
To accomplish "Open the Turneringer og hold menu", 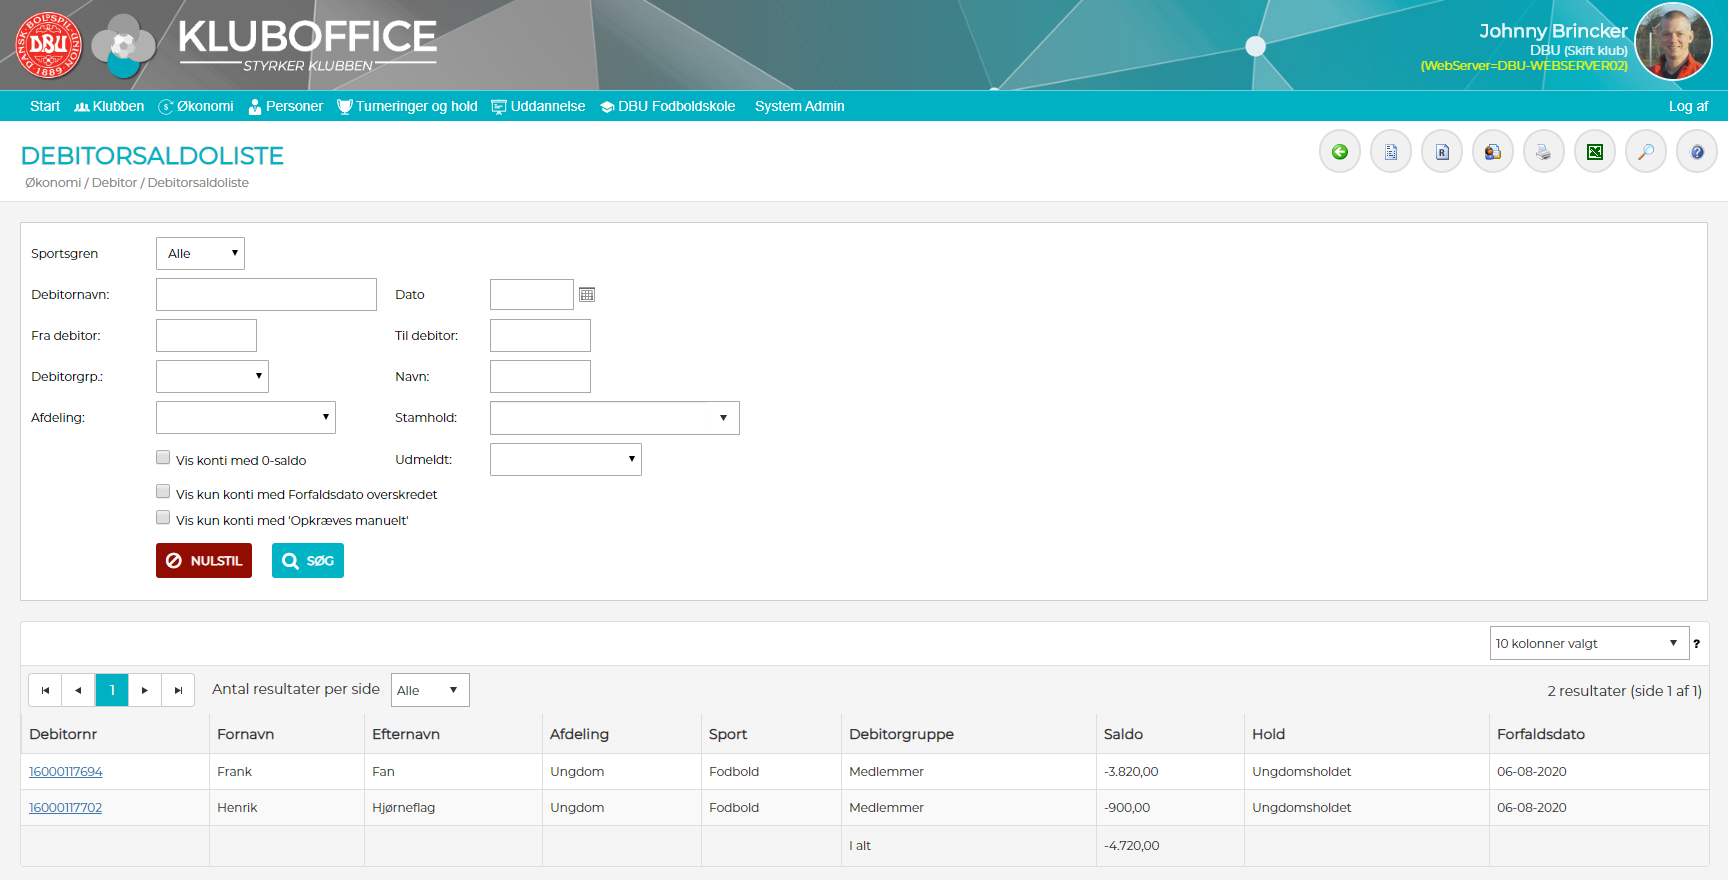I will point(407,106).
